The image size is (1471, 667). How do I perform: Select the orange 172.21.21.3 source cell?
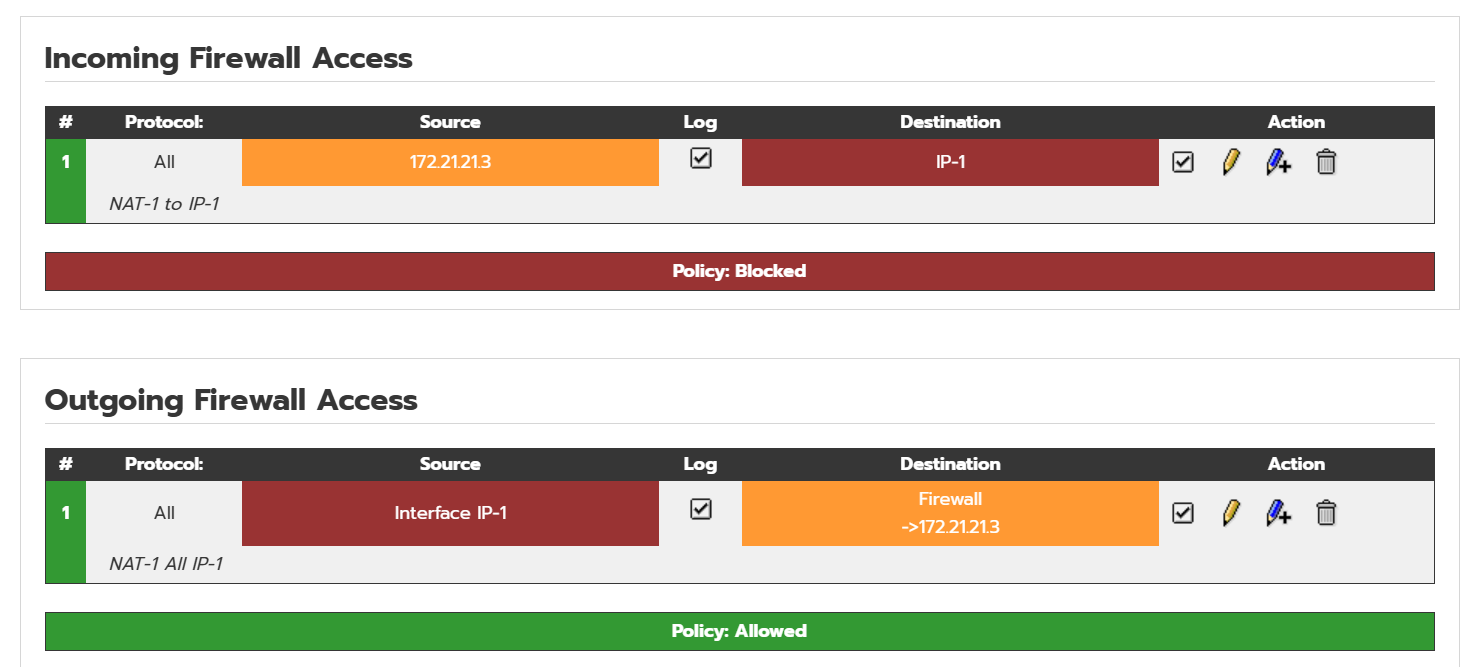(x=450, y=162)
